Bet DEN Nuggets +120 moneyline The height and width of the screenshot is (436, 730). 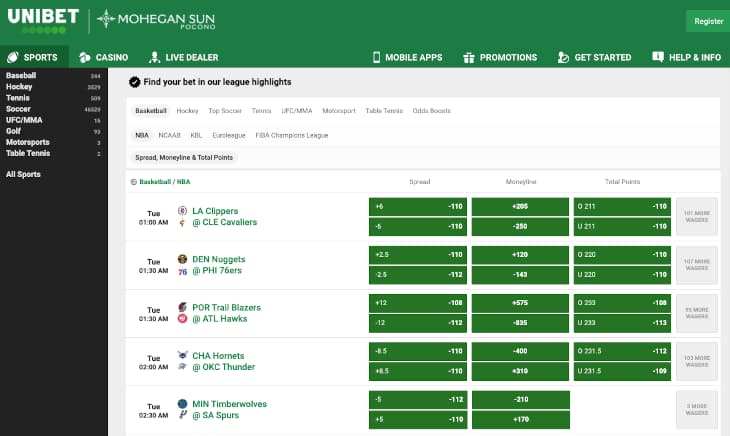coord(520,255)
